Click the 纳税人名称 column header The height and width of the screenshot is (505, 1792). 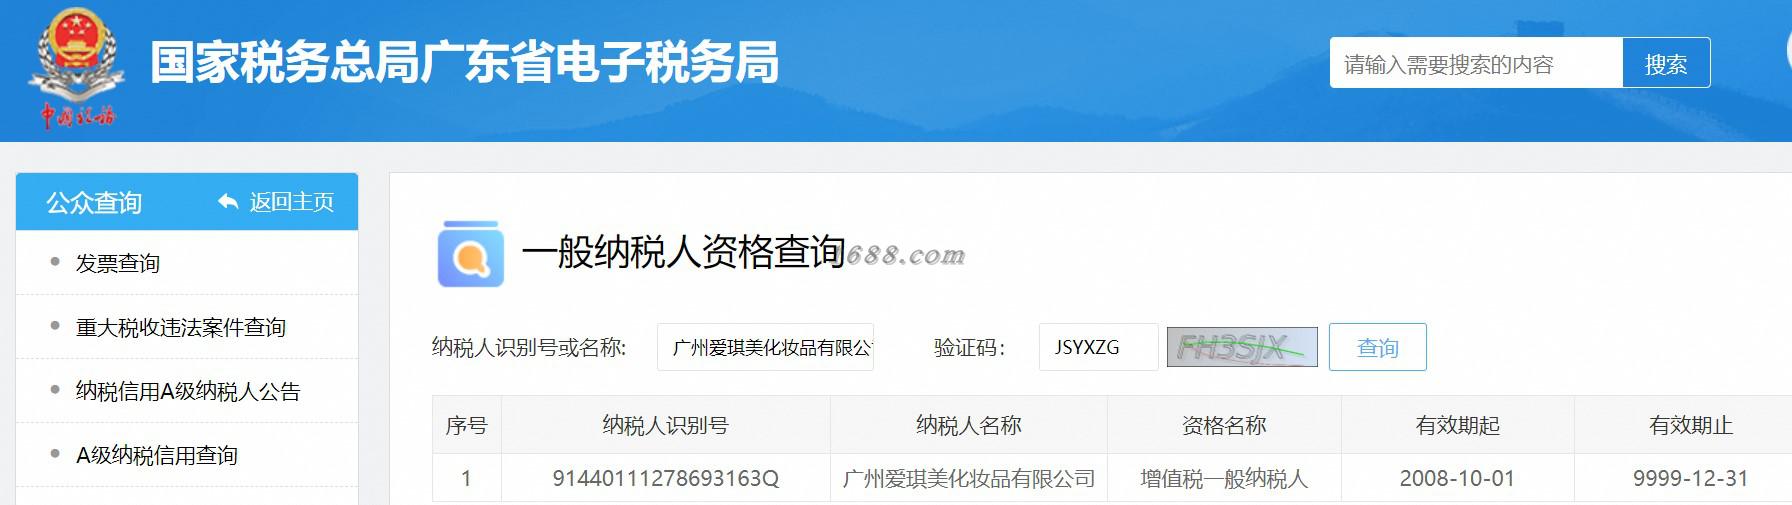click(x=969, y=425)
